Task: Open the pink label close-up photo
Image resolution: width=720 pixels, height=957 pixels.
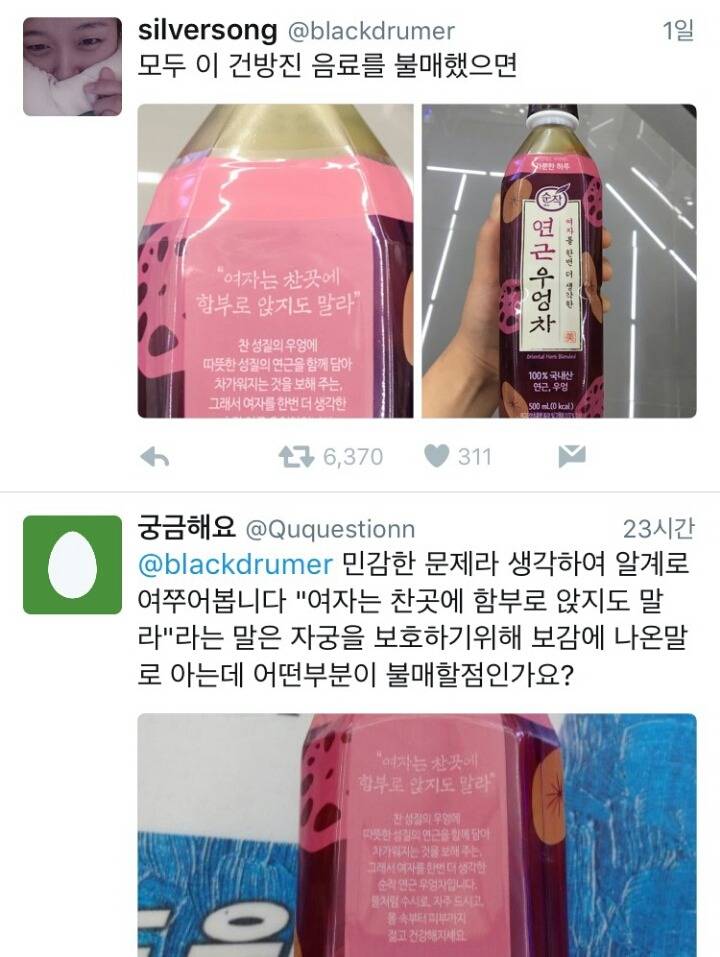Action: pos(275,261)
